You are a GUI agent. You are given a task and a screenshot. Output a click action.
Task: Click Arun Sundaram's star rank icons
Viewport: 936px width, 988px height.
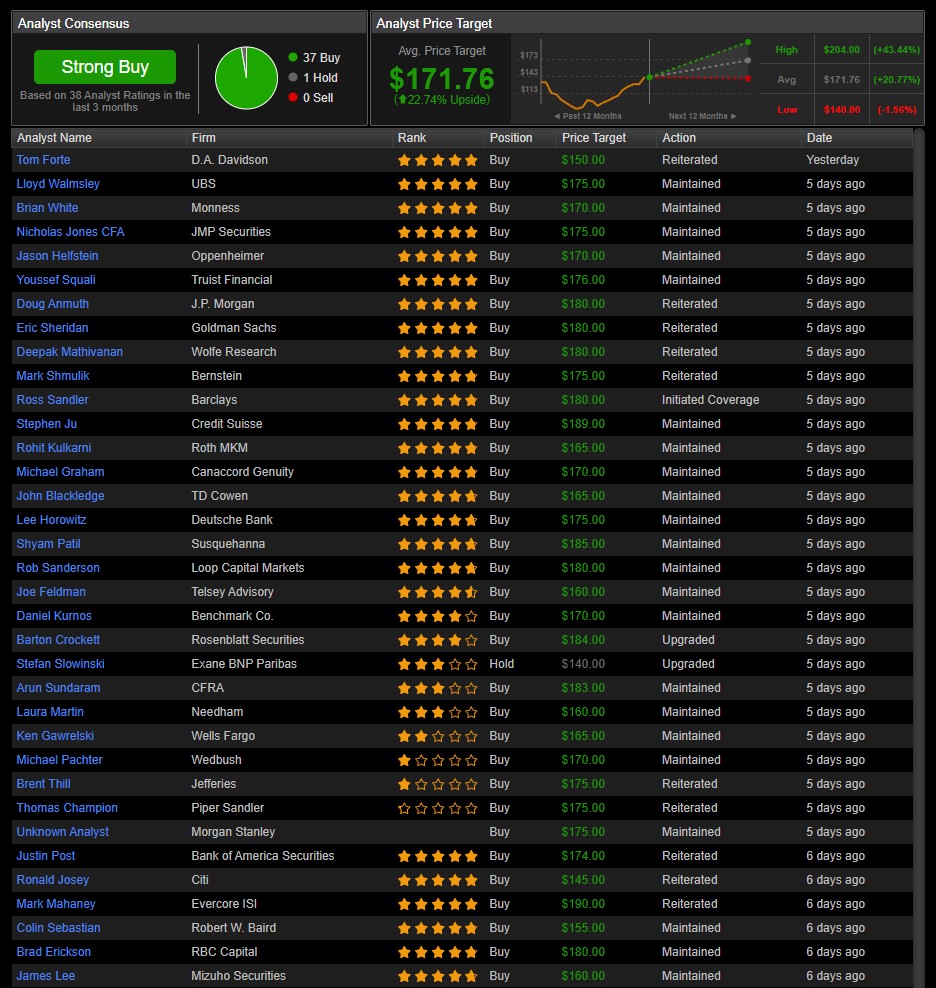click(437, 688)
